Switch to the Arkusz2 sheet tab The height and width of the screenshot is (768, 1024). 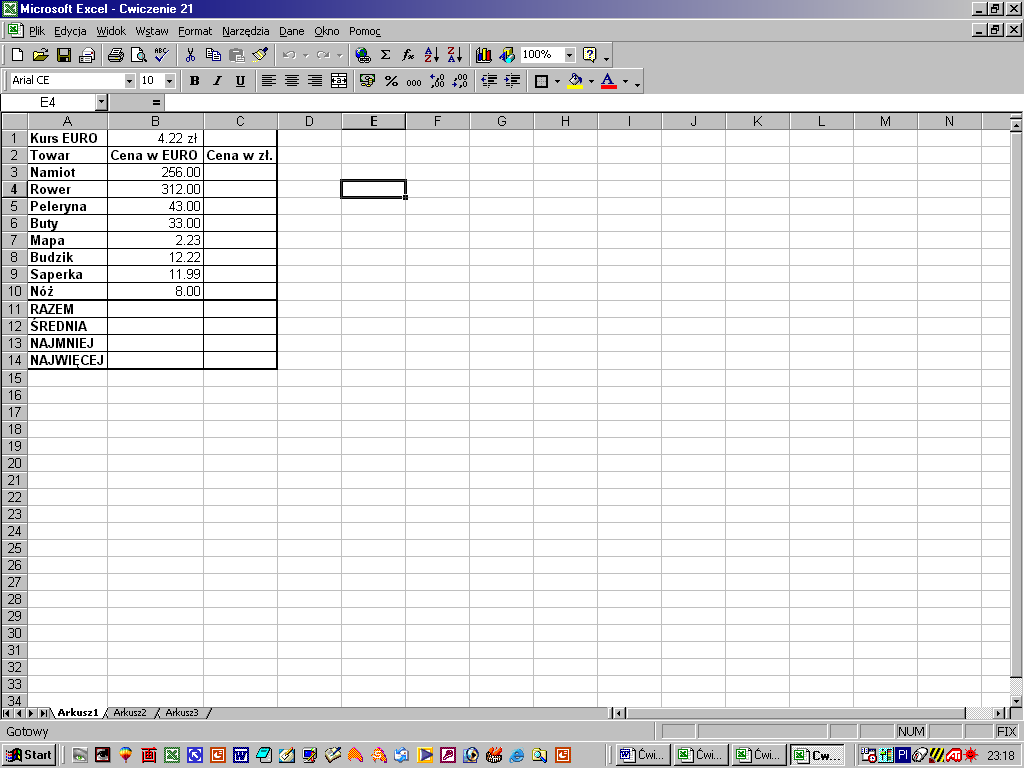click(x=130, y=713)
